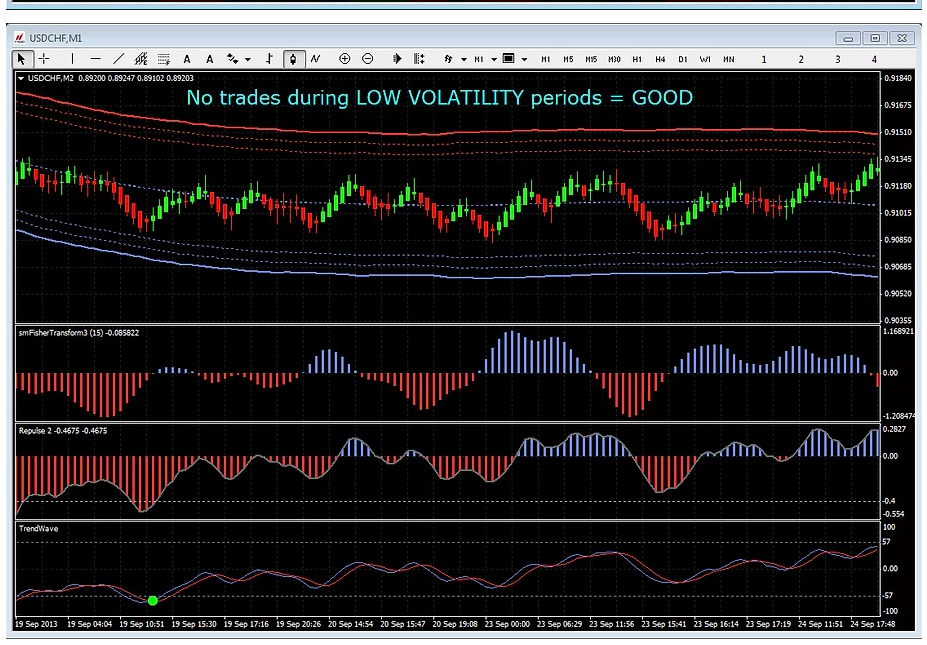Viewport: 927px width, 645px height.
Task: Select the first text A tool
Action: (x=187, y=59)
